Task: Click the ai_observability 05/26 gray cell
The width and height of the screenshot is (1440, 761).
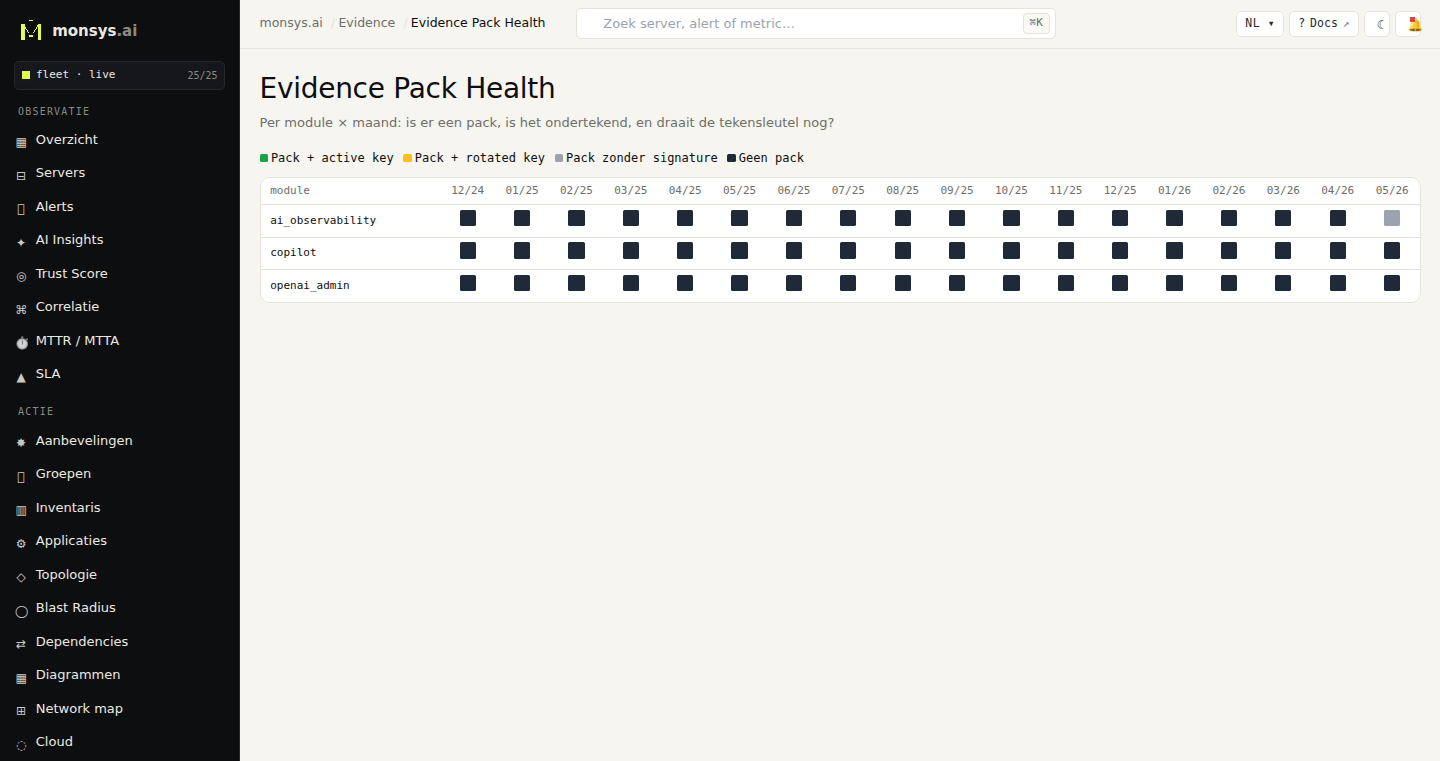Action: pyautogui.click(x=1392, y=218)
